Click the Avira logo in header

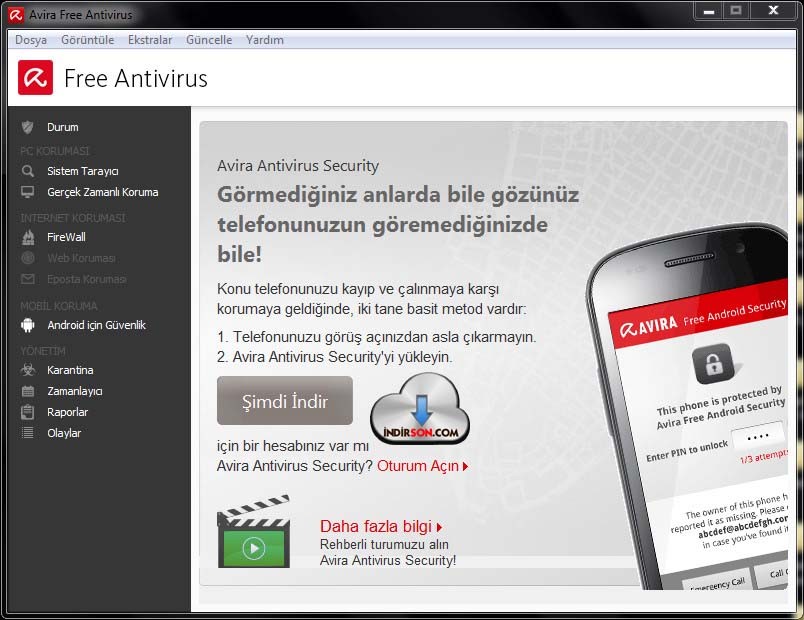[x=35, y=77]
